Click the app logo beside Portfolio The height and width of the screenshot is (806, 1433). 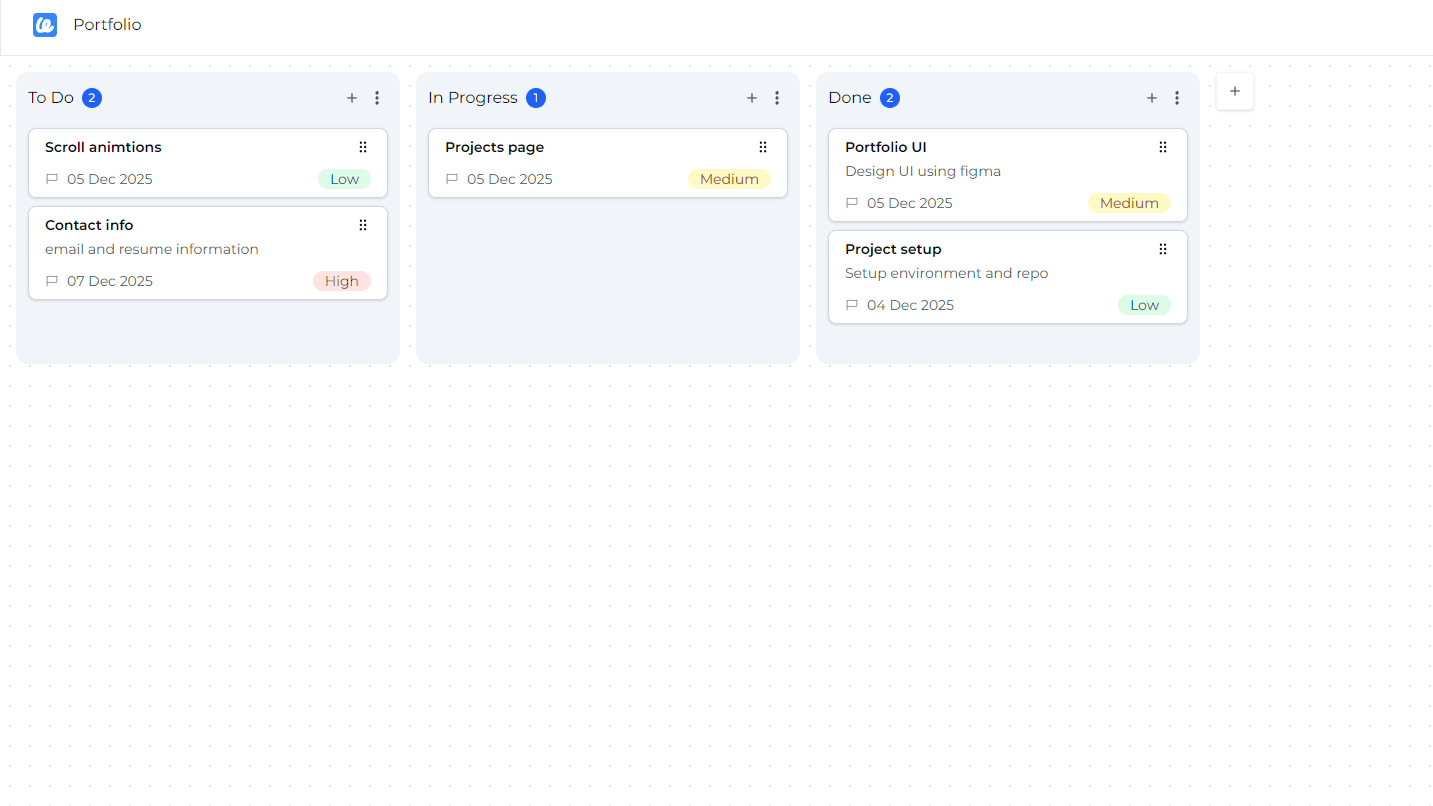(x=45, y=25)
